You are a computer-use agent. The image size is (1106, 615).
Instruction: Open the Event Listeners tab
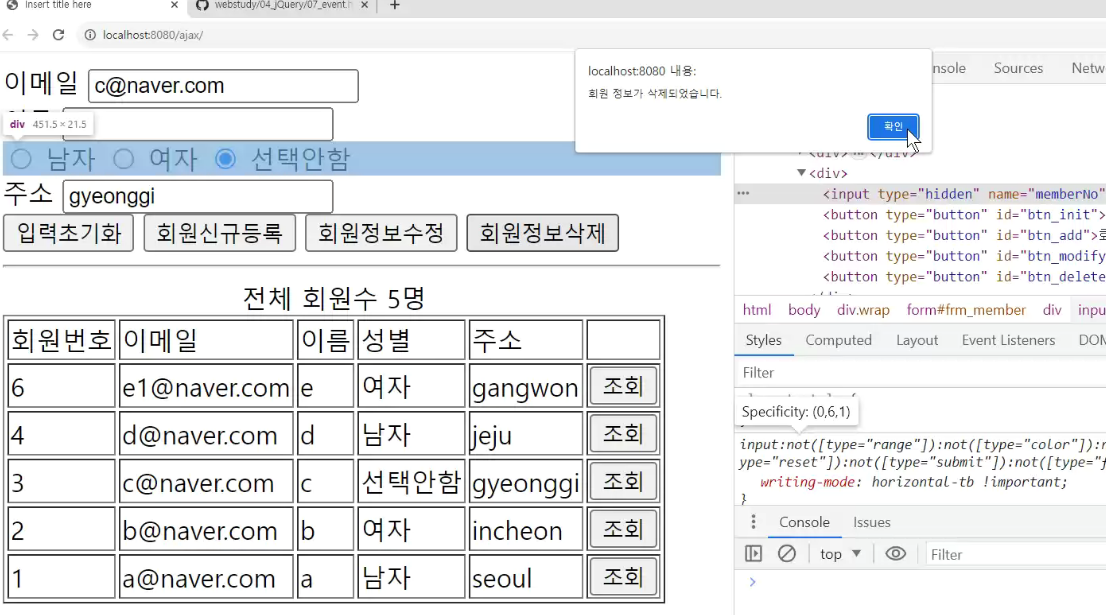pyautogui.click(x=1008, y=340)
